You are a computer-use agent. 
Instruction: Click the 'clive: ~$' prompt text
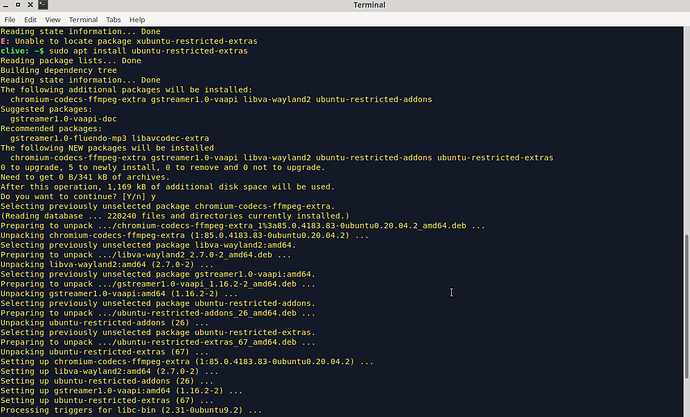22,51
